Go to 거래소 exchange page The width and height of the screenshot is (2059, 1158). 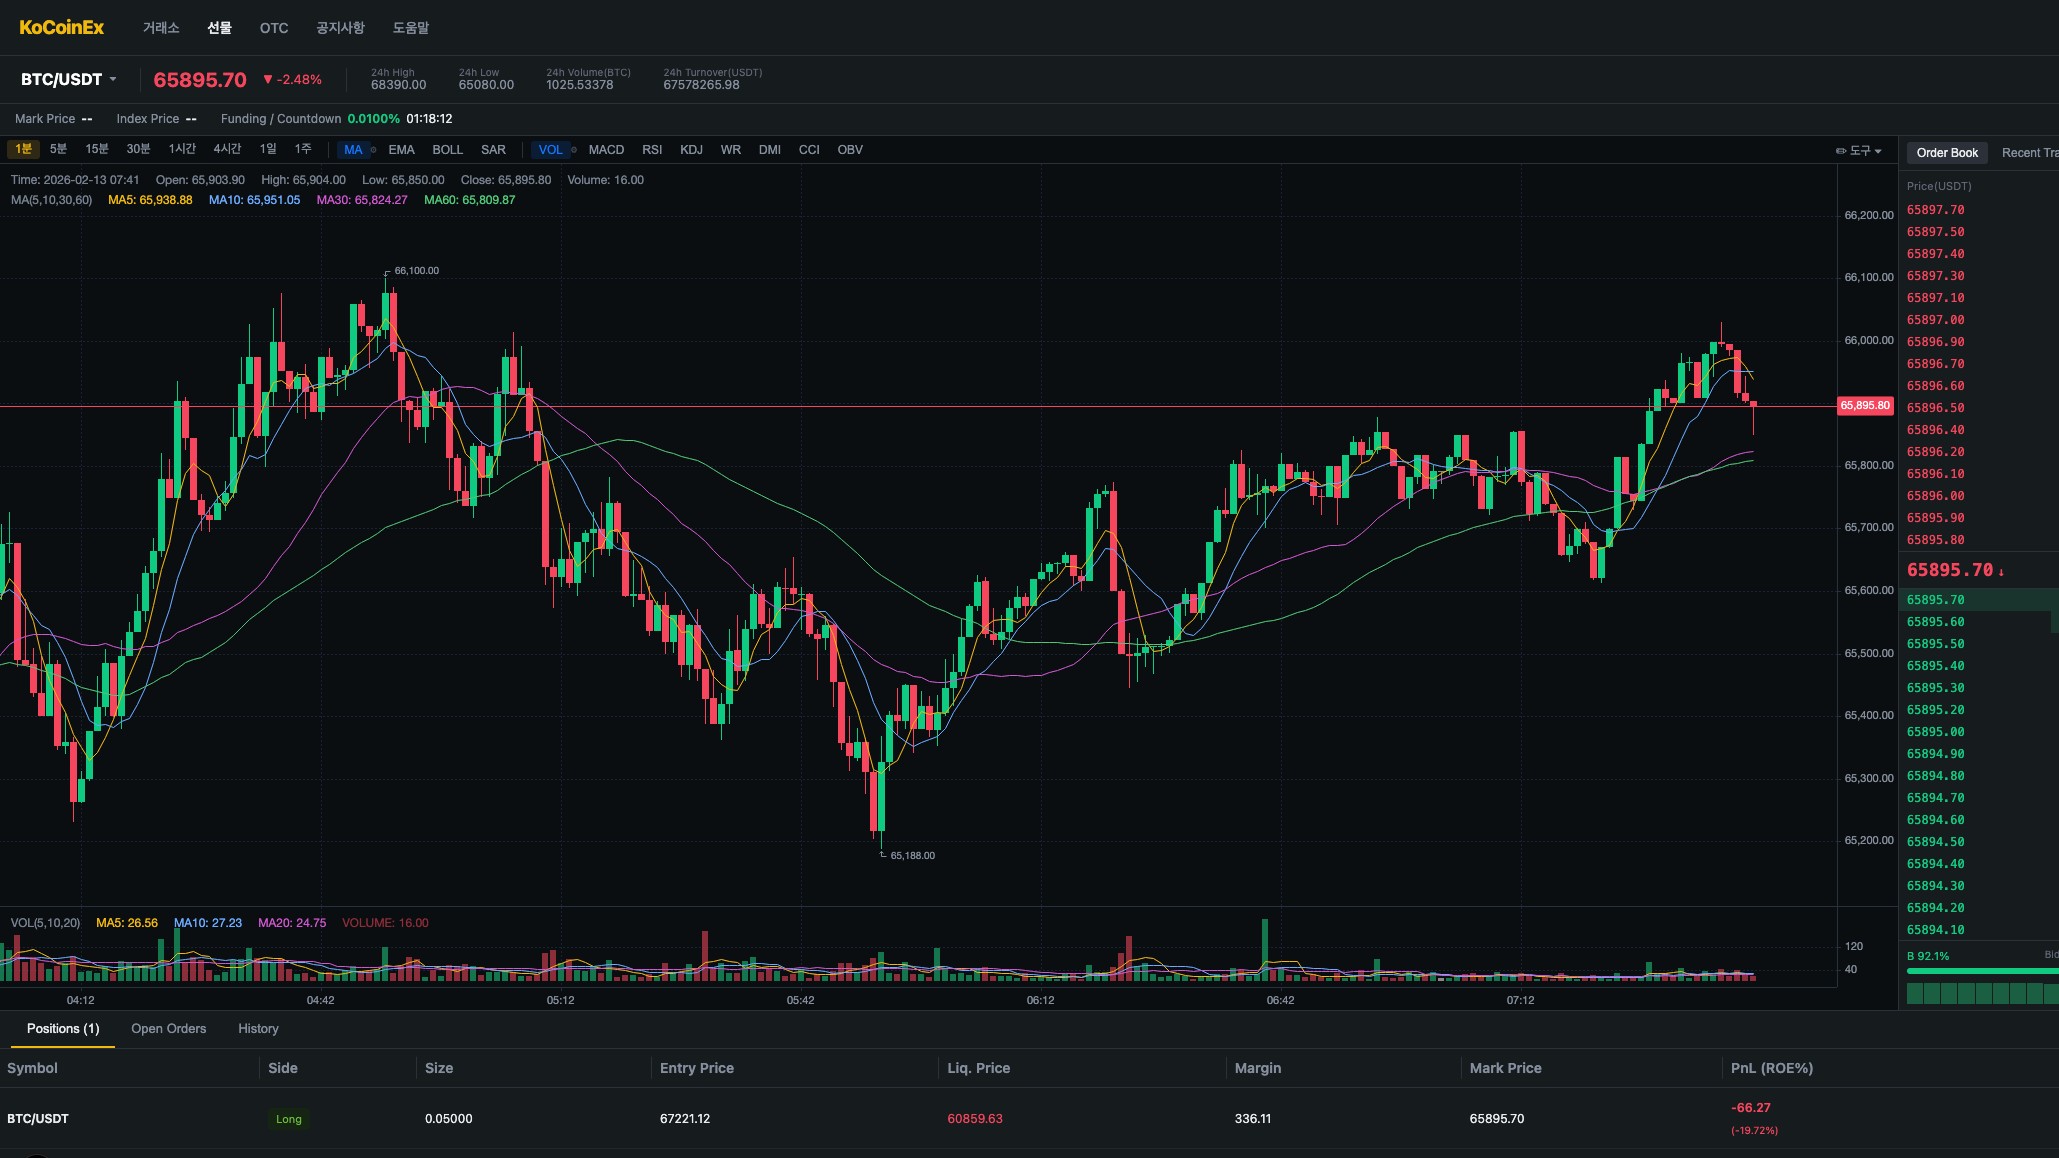click(161, 28)
